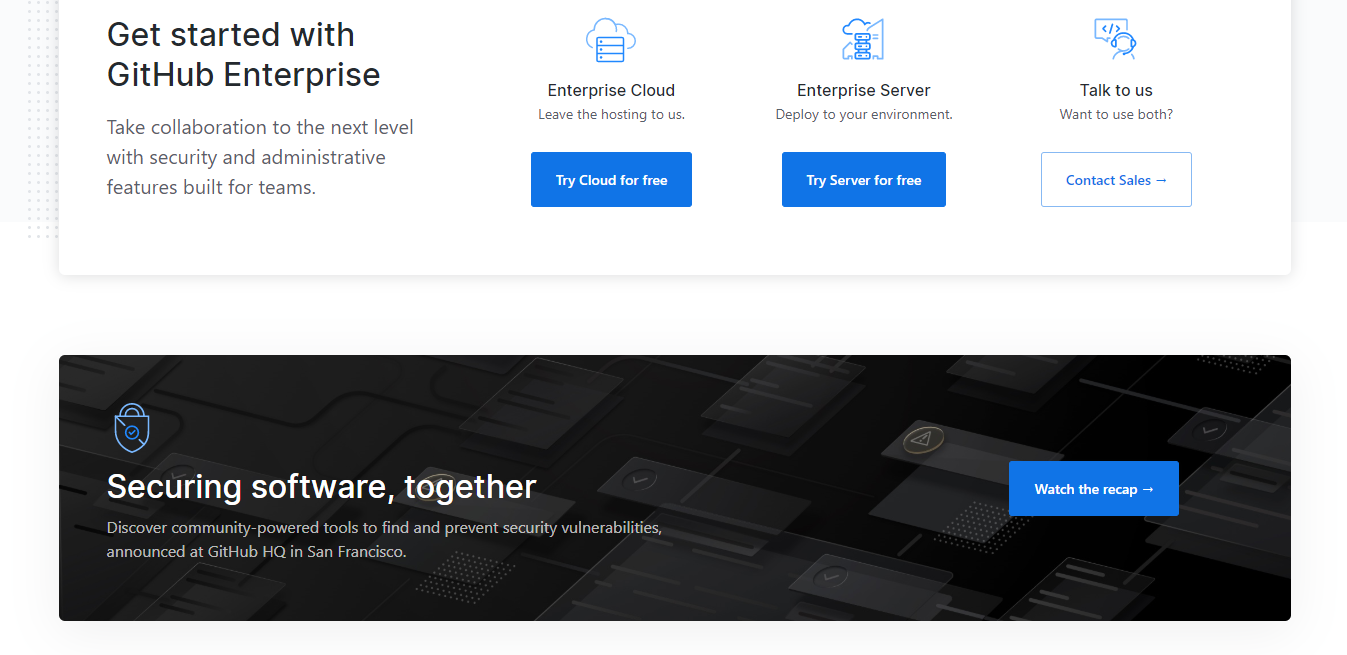Click 'Deploy to your environment.' text
This screenshot has width=1347, height=655.
tap(864, 114)
